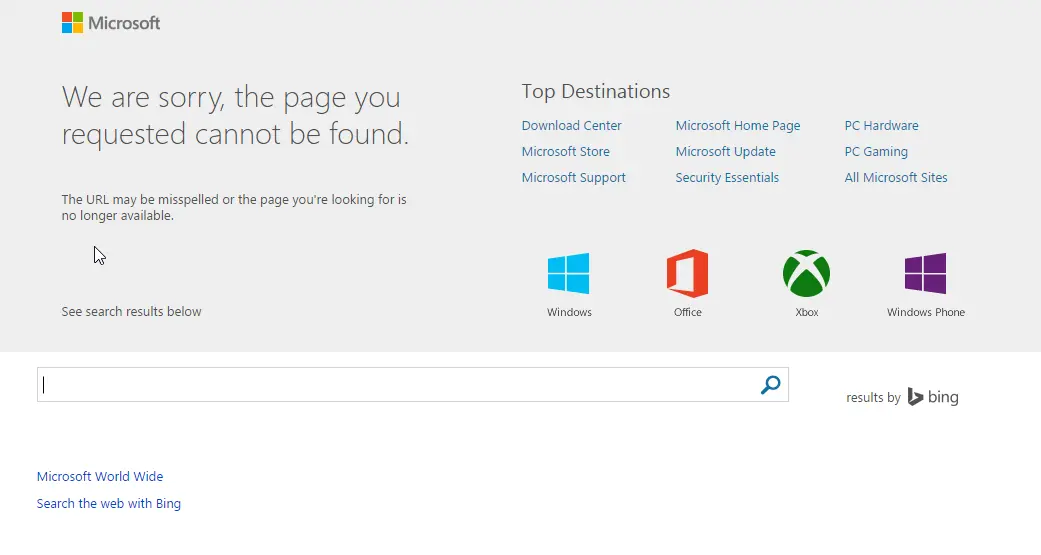The width and height of the screenshot is (1041, 555).
Task: Open Microsoft Home Page link
Action: pos(737,126)
